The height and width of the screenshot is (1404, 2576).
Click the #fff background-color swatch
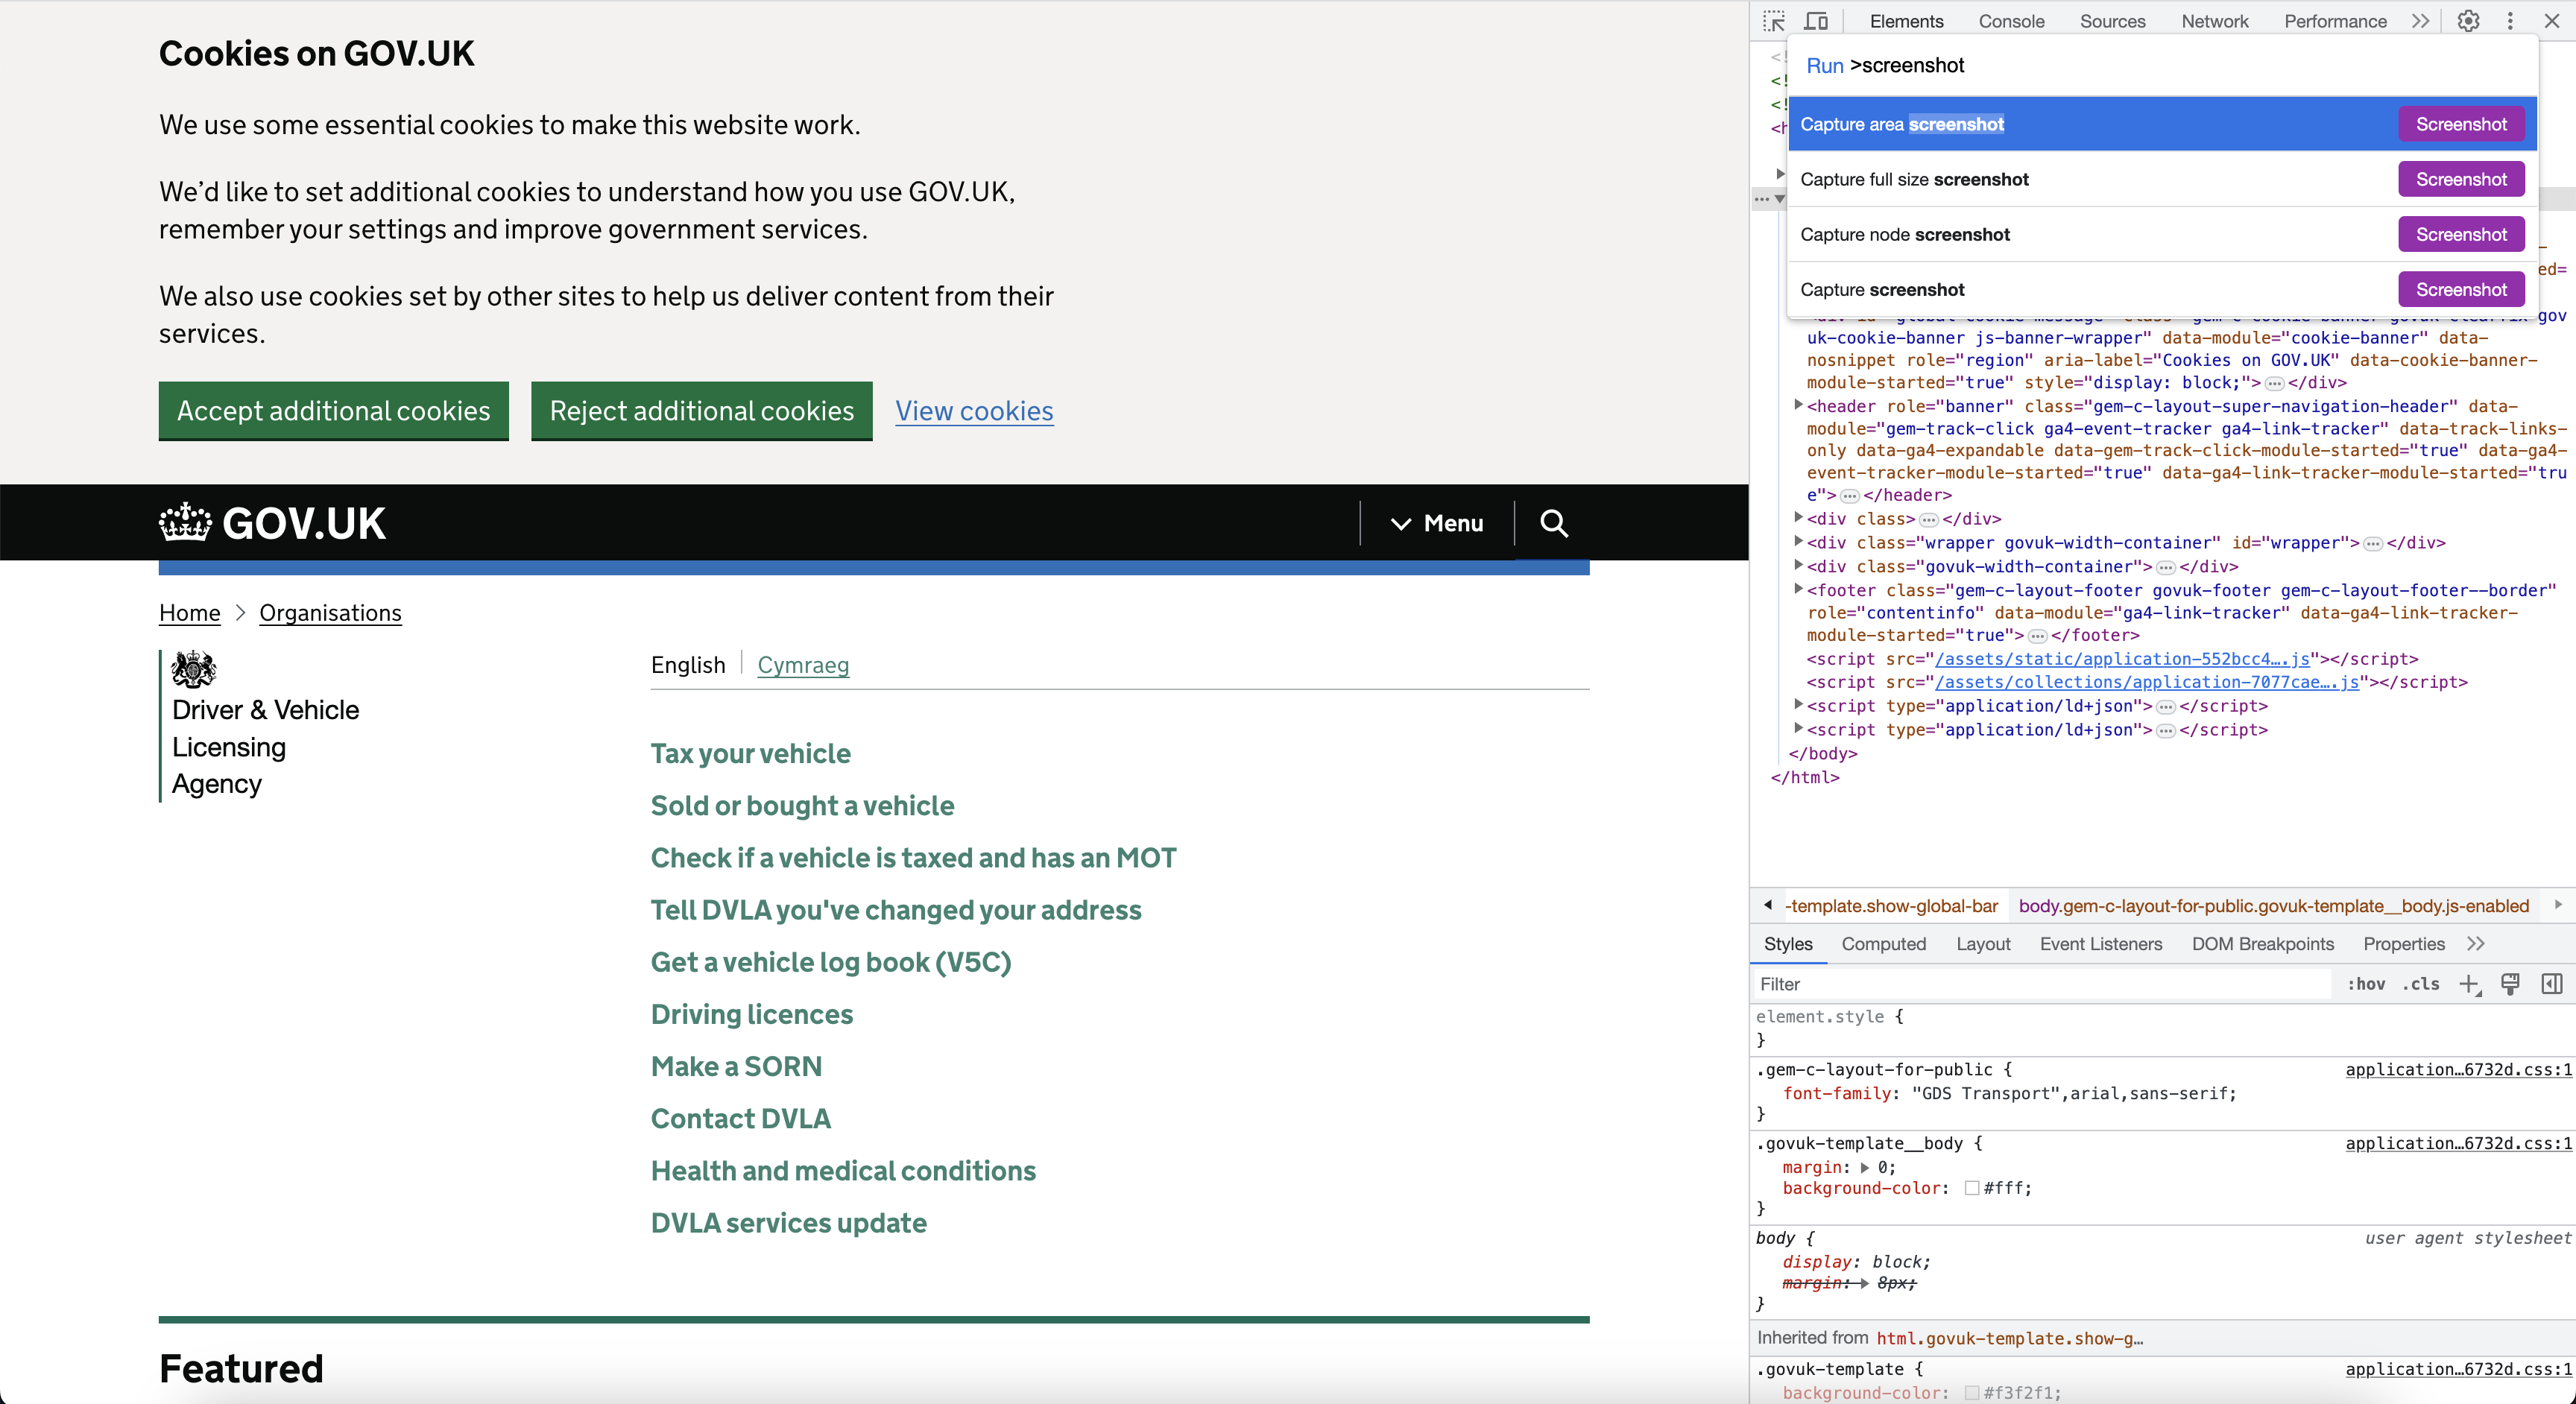pyautogui.click(x=1972, y=1188)
